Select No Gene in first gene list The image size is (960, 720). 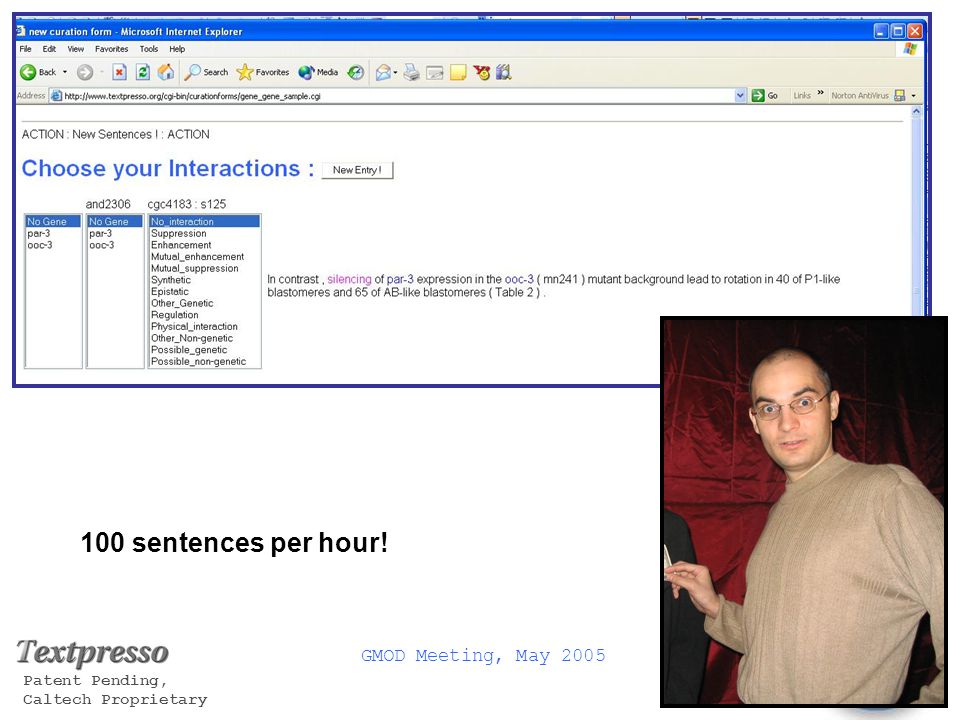pyautogui.click(x=53, y=222)
